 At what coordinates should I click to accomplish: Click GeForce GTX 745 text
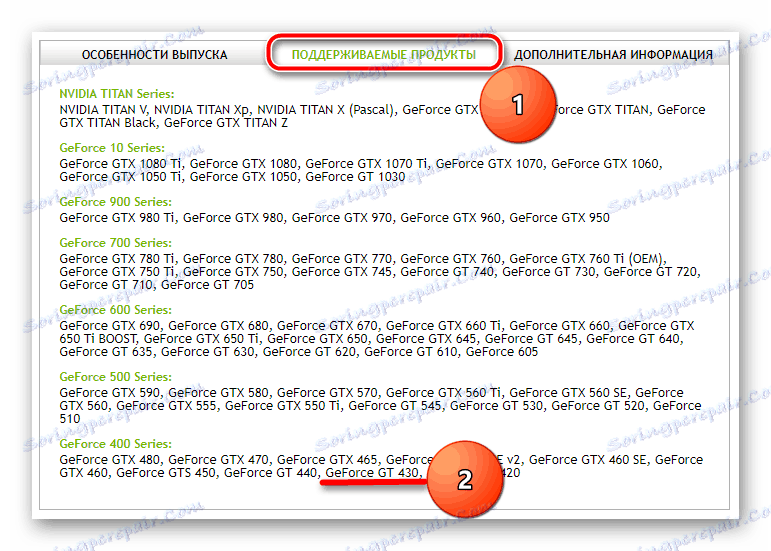tap(341, 272)
